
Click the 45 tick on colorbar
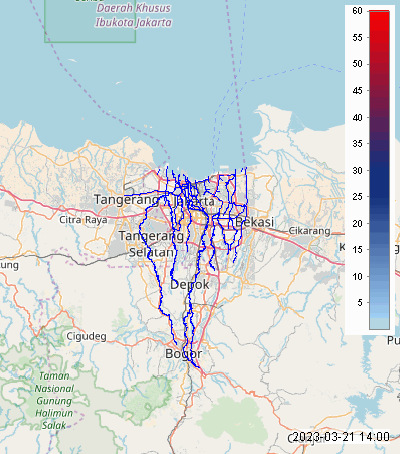[357, 91]
